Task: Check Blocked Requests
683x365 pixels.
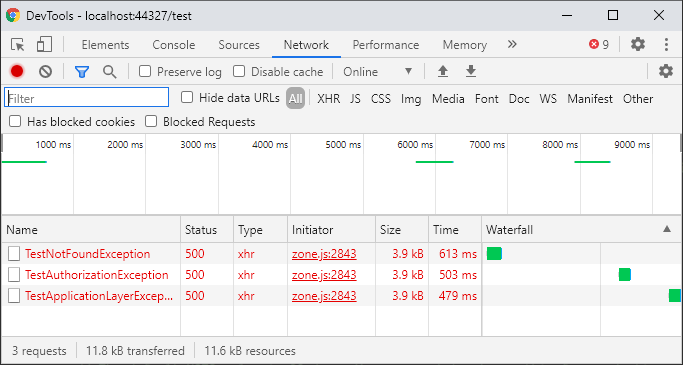Action: 151,121
